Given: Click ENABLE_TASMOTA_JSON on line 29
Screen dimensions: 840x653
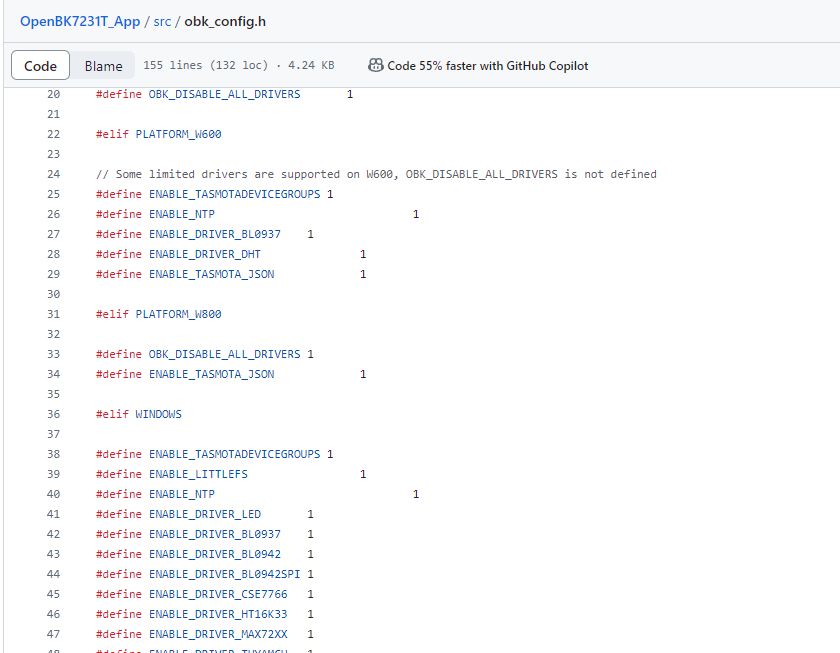Looking at the screenshot, I should (x=212, y=274).
